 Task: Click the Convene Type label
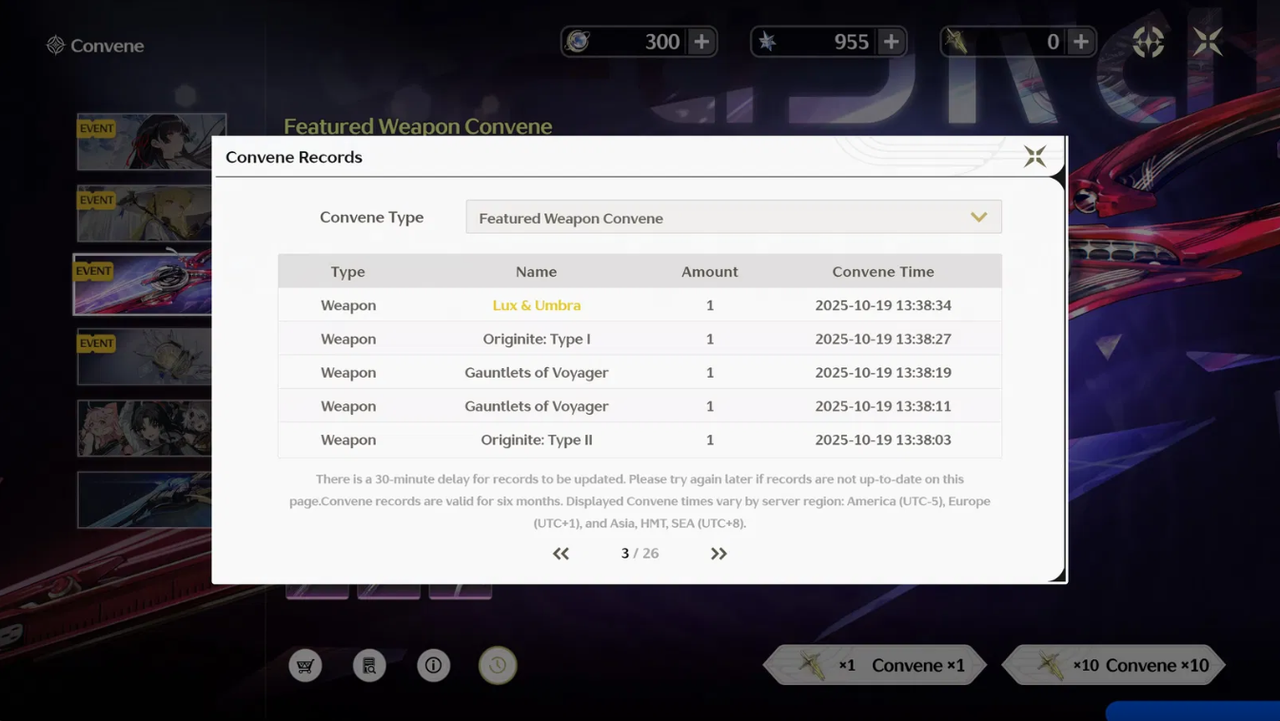tap(372, 217)
